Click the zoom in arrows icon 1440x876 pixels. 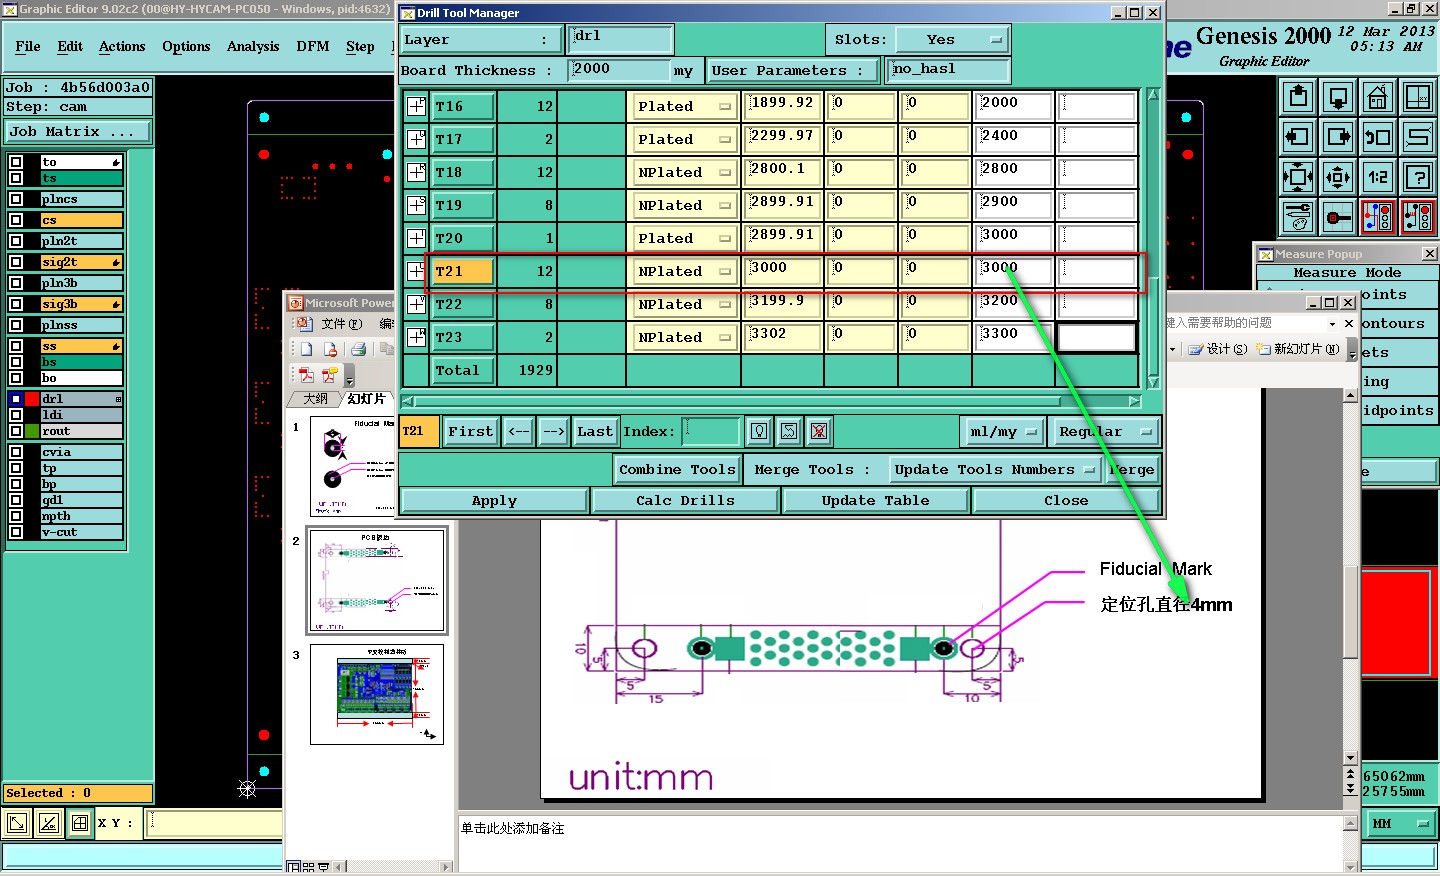(x=1298, y=177)
